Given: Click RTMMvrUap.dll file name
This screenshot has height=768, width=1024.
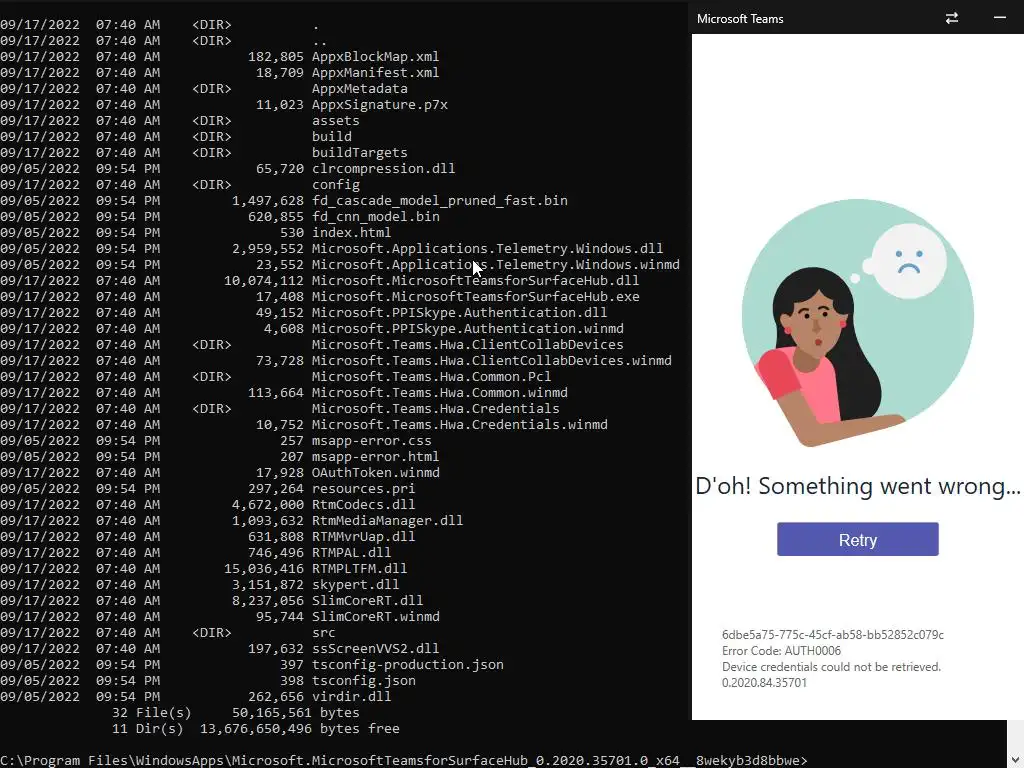Looking at the screenshot, I should [364, 537].
